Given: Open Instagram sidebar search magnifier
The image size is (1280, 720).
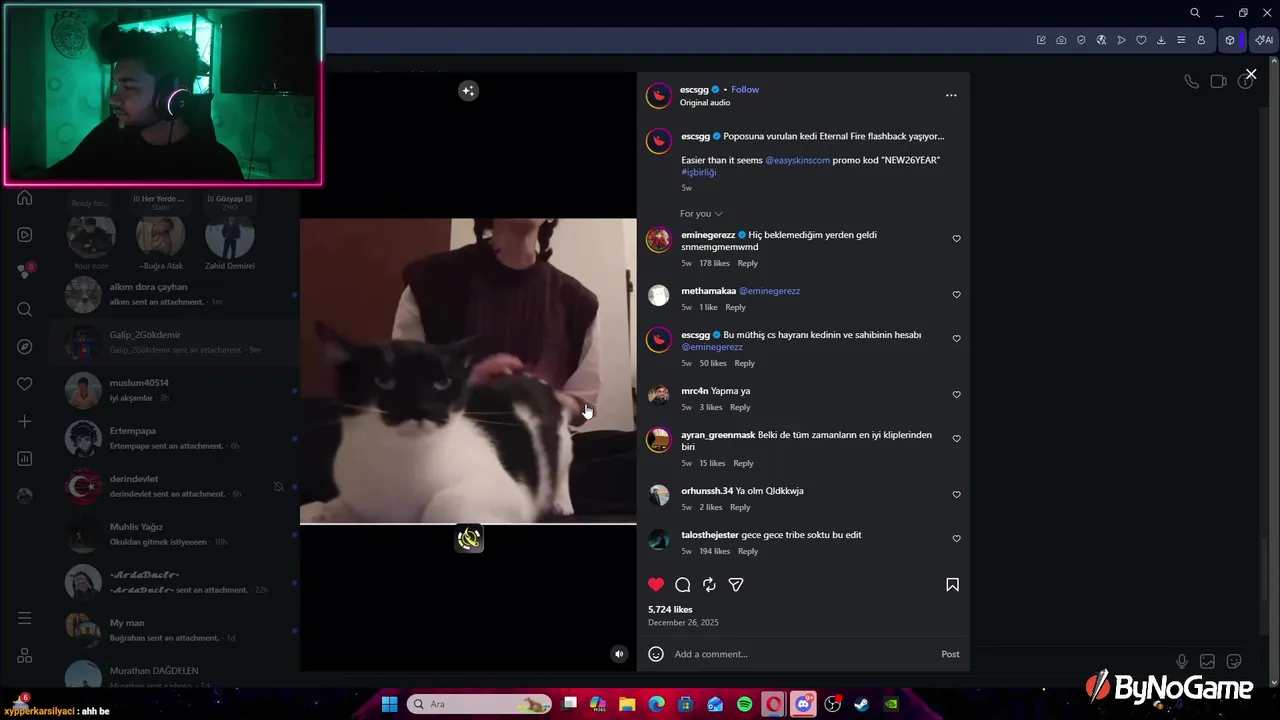Looking at the screenshot, I should tap(25, 309).
